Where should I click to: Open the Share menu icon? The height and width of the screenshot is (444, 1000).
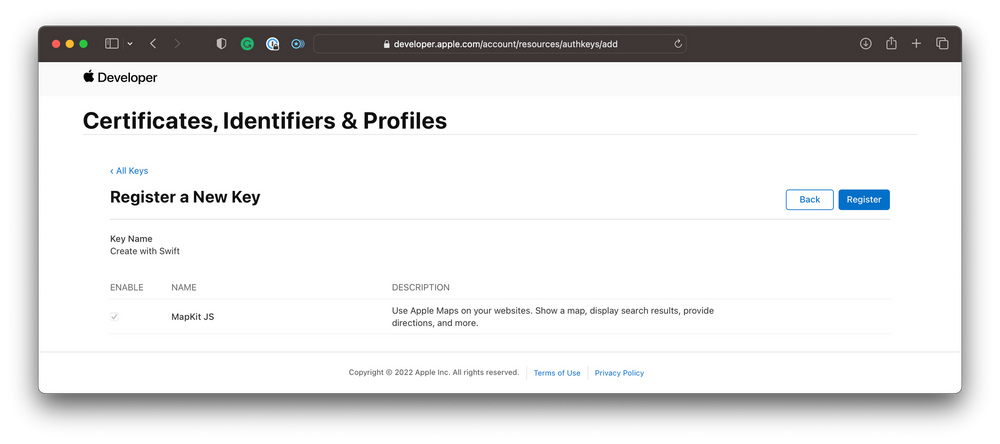[x=891, y=44]
